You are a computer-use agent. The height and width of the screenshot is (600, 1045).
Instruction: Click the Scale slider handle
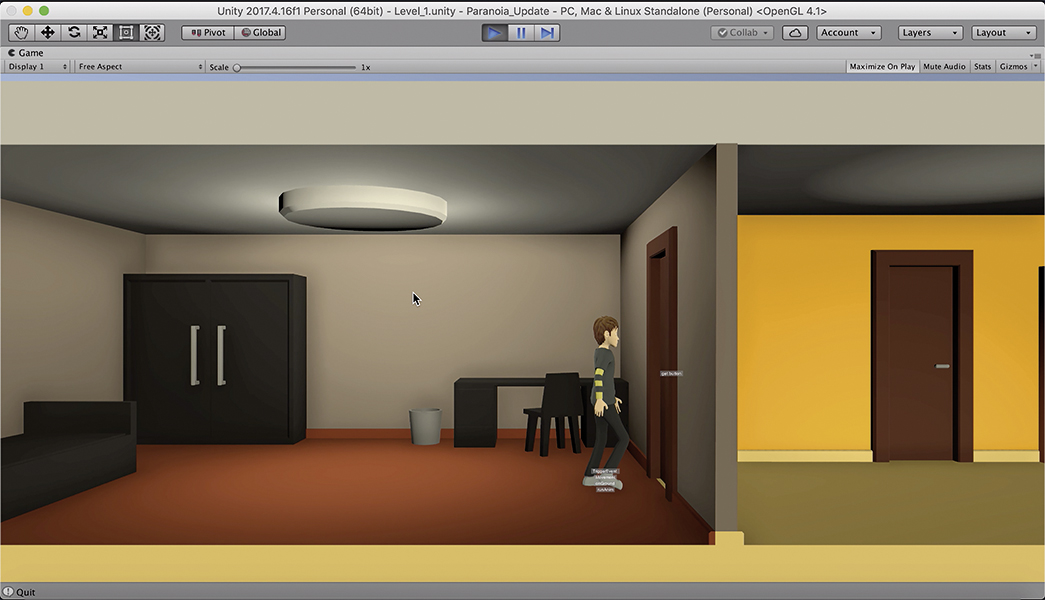(x=237, y=67)
